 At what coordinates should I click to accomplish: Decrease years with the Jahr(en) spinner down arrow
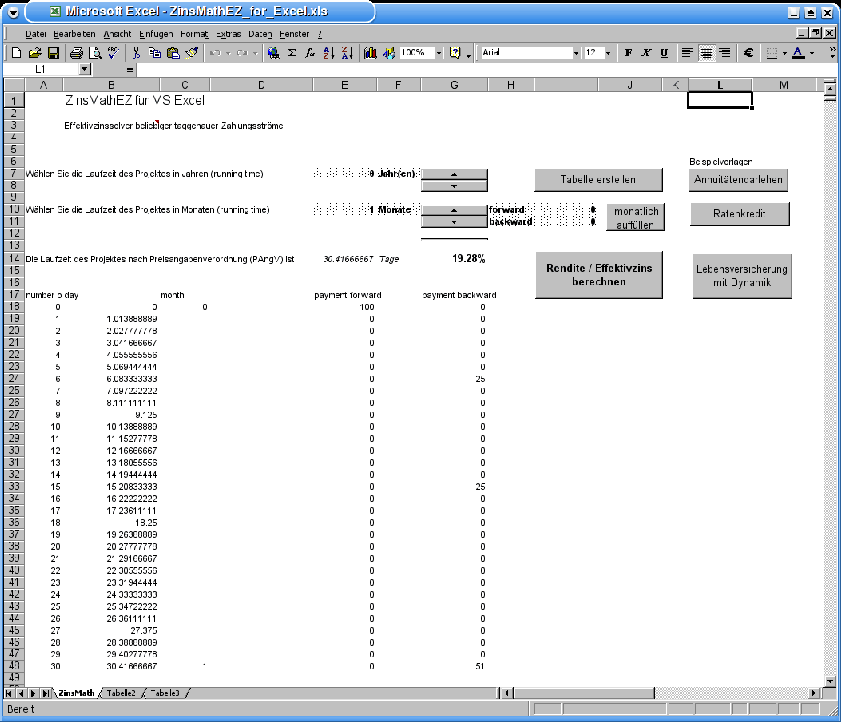[x=454, y=186]
